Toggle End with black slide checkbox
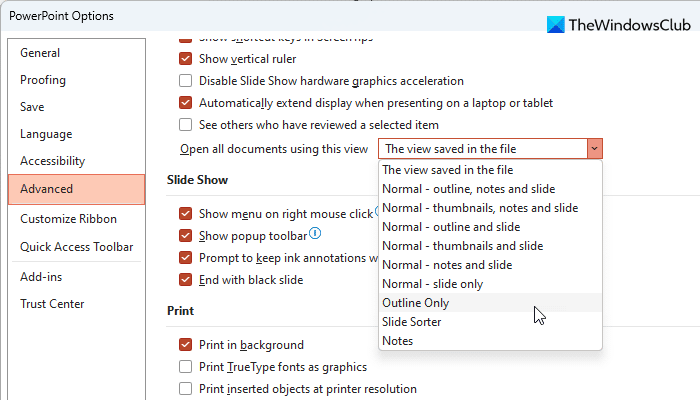Viewport: 700px width, 400px height. tap(185, 280)
